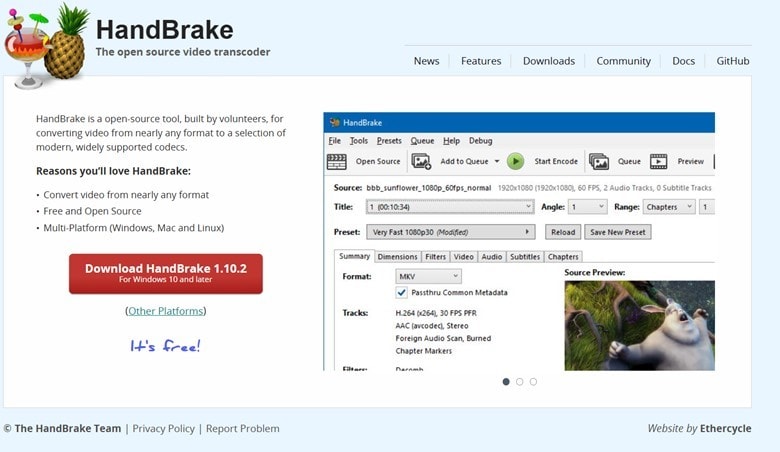Open the Privacy Policy link
Viewport: 780px width, 452px height.
click(x=164, y=428)
